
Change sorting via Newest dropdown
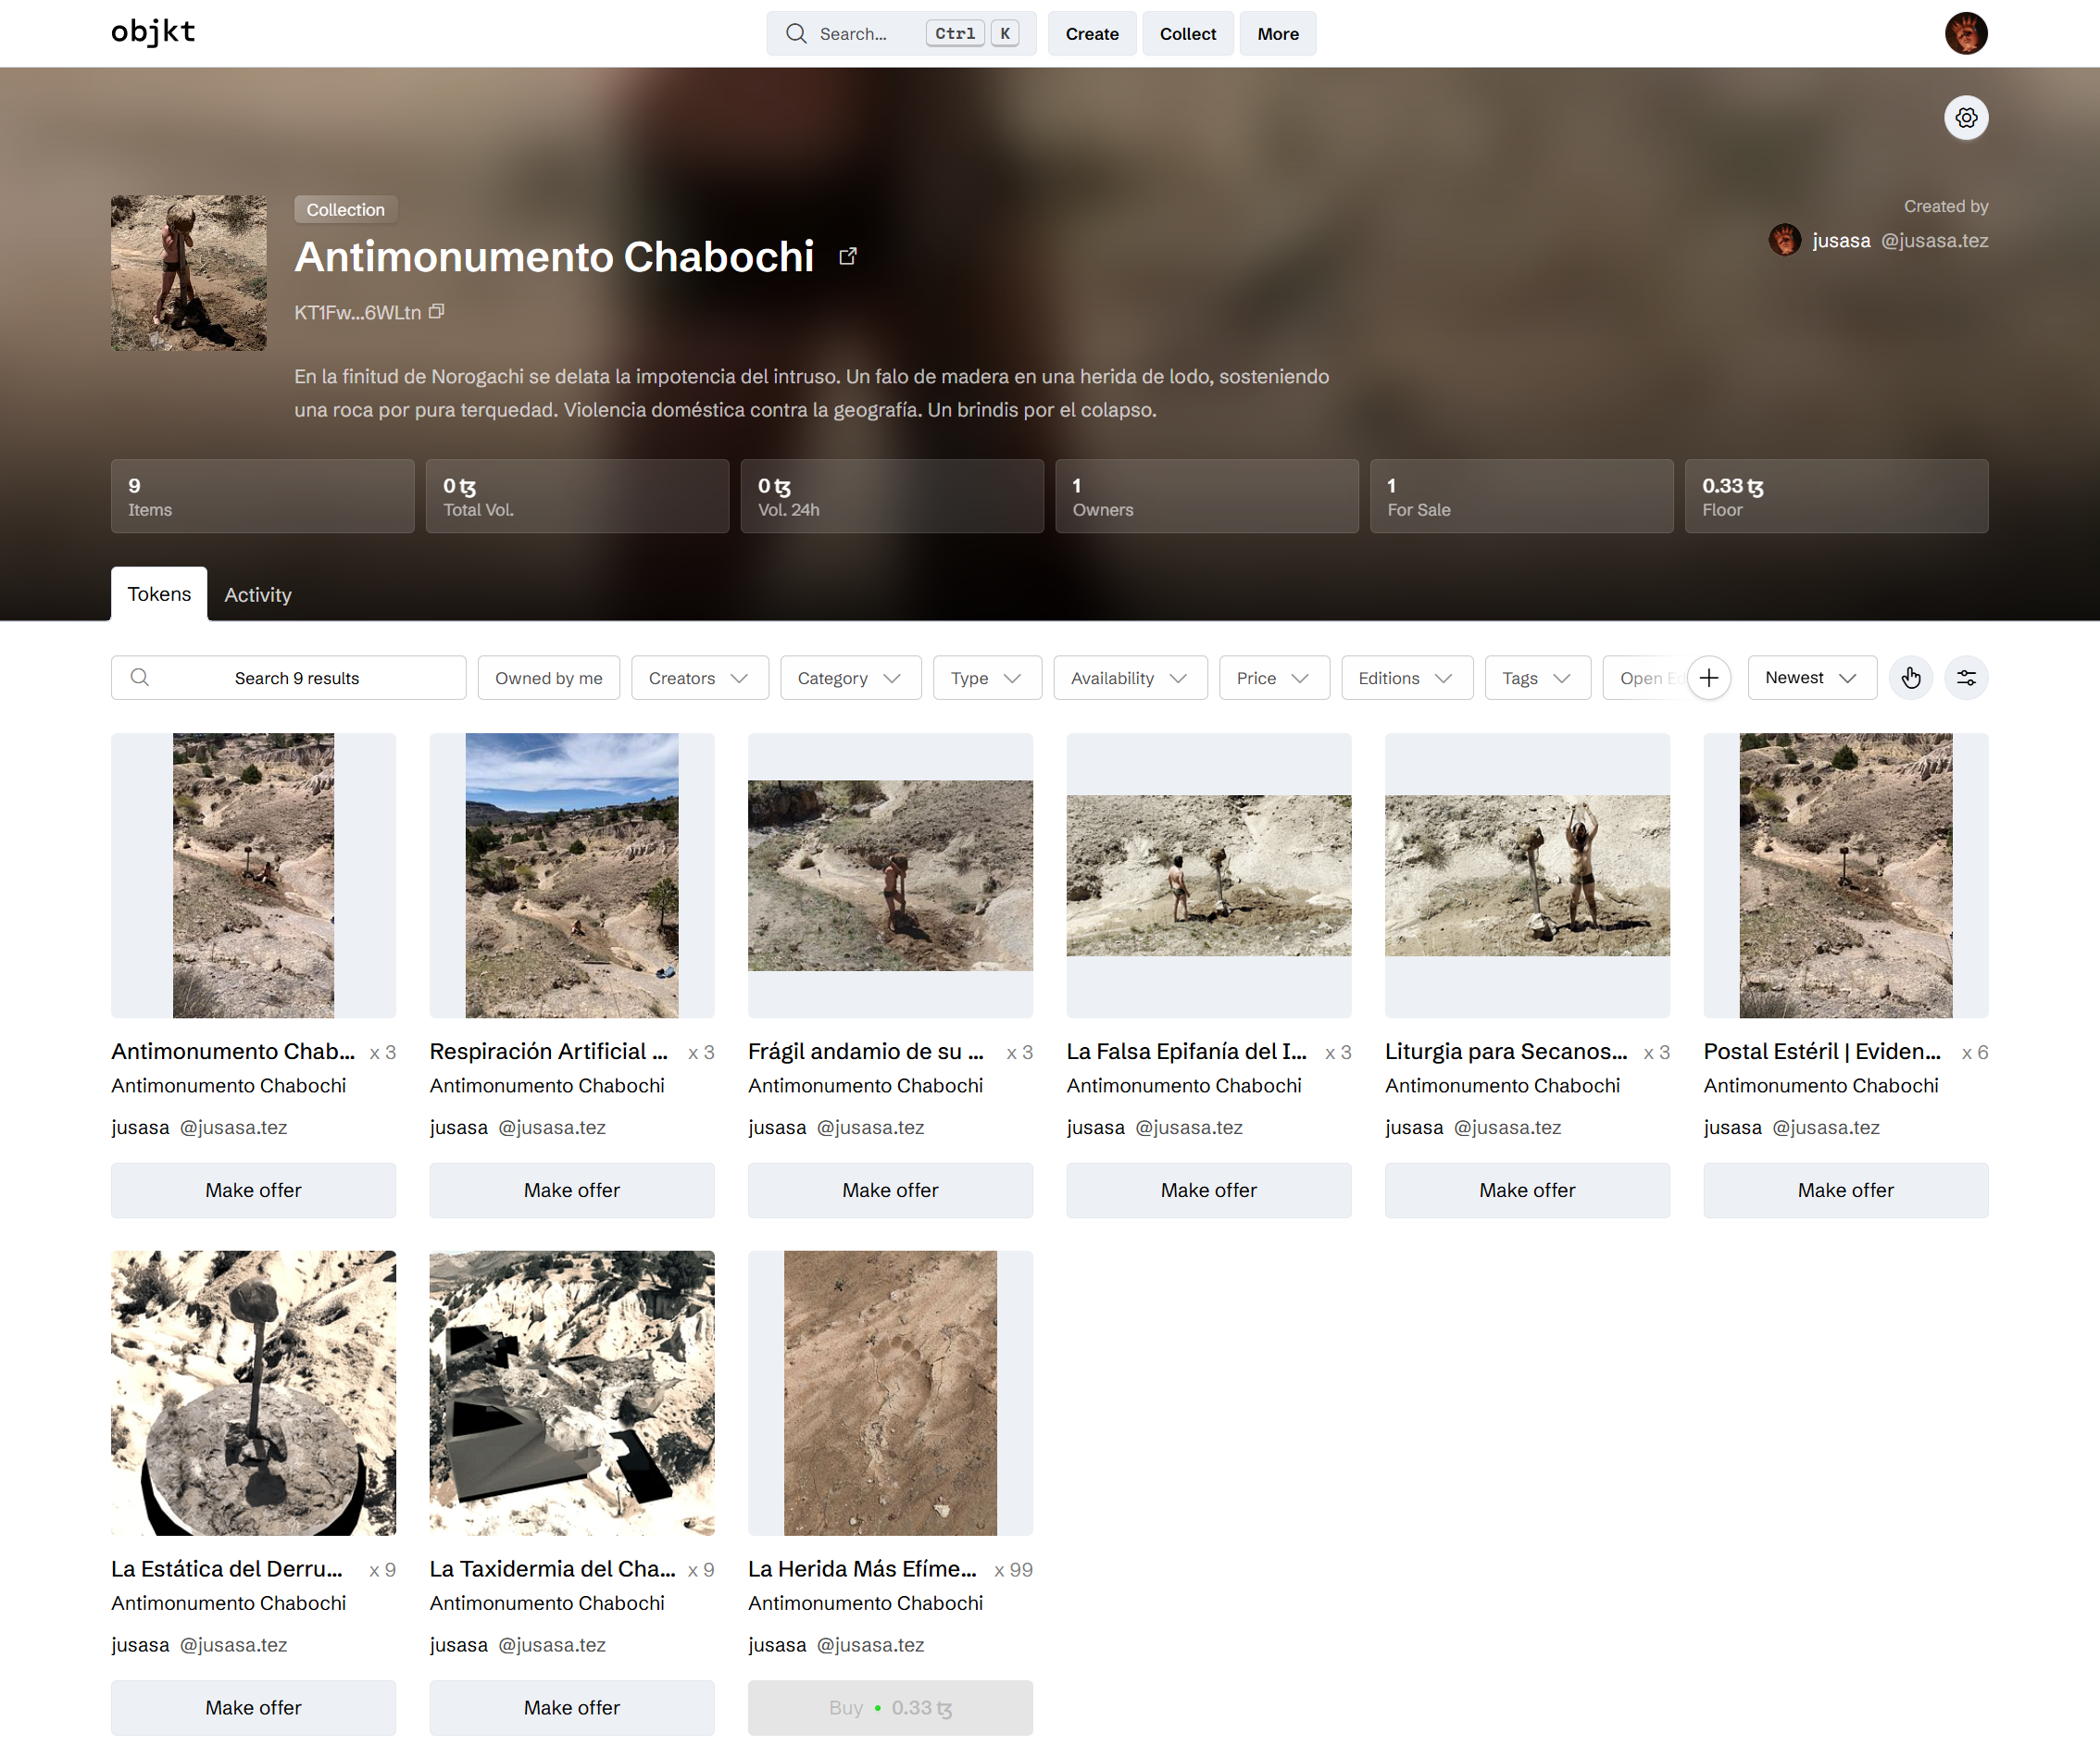tap(1811, 678)
